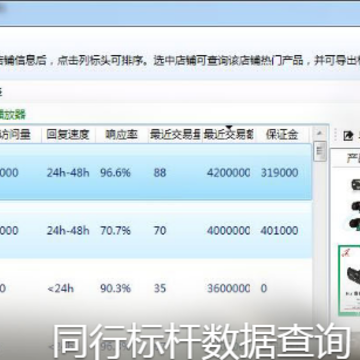
Task: Click the 319000 deposit cell
Action: coord(279,173)
